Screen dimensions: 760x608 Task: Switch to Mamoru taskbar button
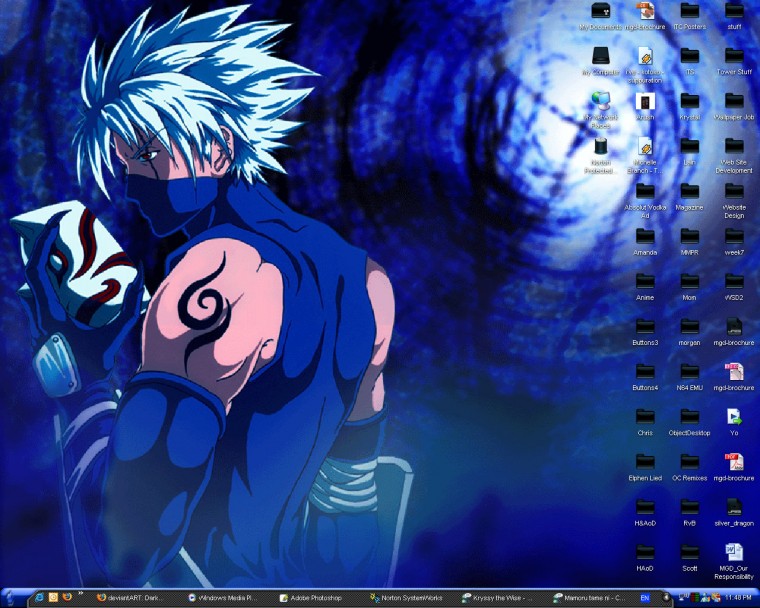pyautogui.click(x=590, y=598)
